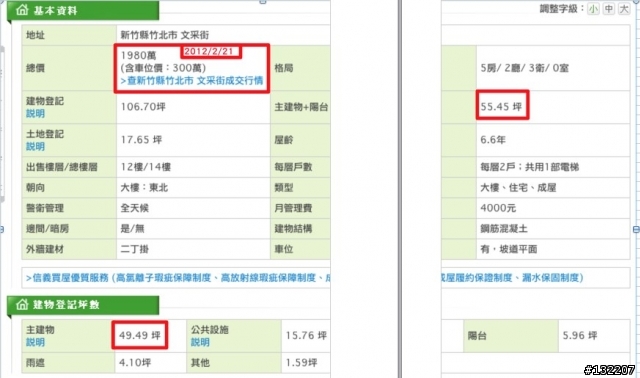Viewport: 640px width, 378px height.
Task: Open 說明 link under 土地登記
Action: [x=35, y=147]
